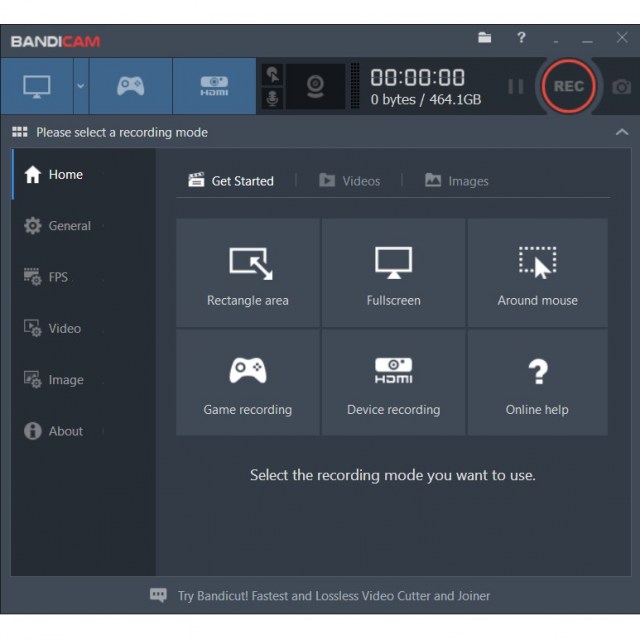Open the output folder icon in title bar

pos(484,38)
